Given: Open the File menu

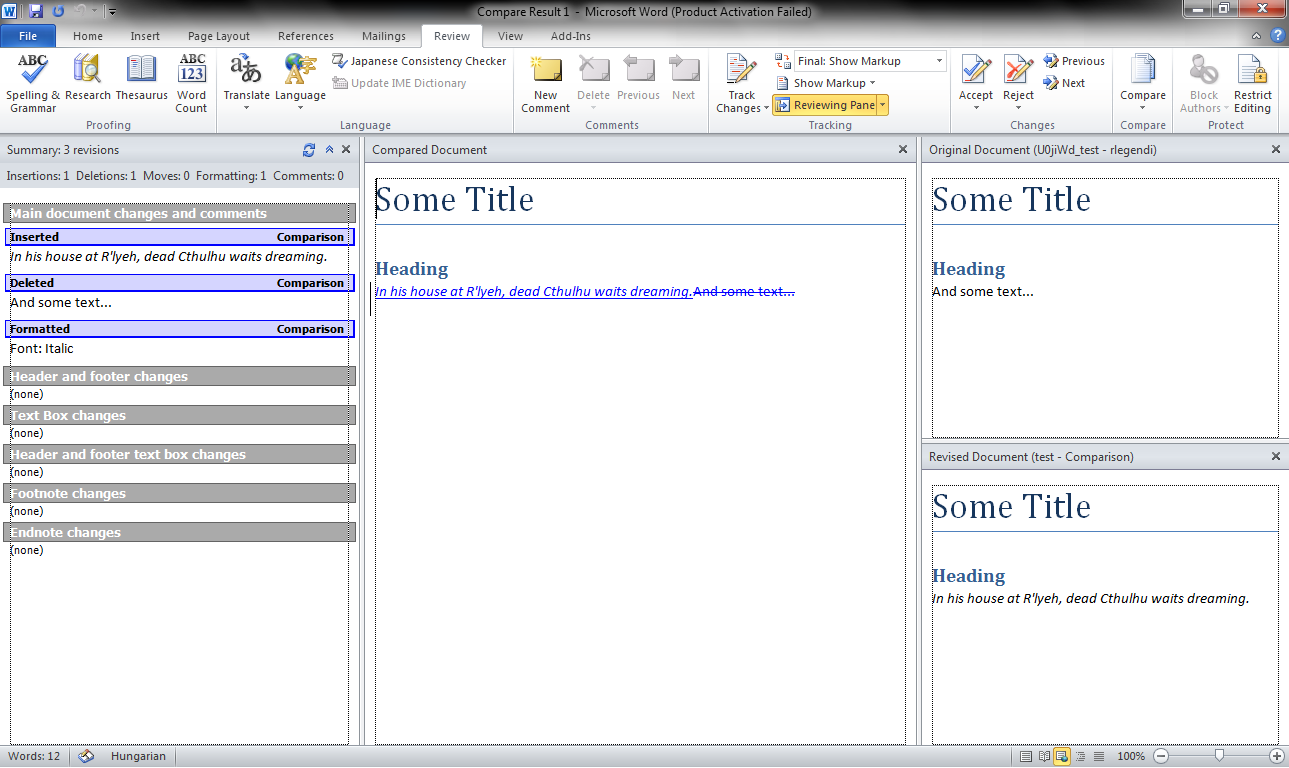Looking at the screenshot, I should [x=28, y=35].
